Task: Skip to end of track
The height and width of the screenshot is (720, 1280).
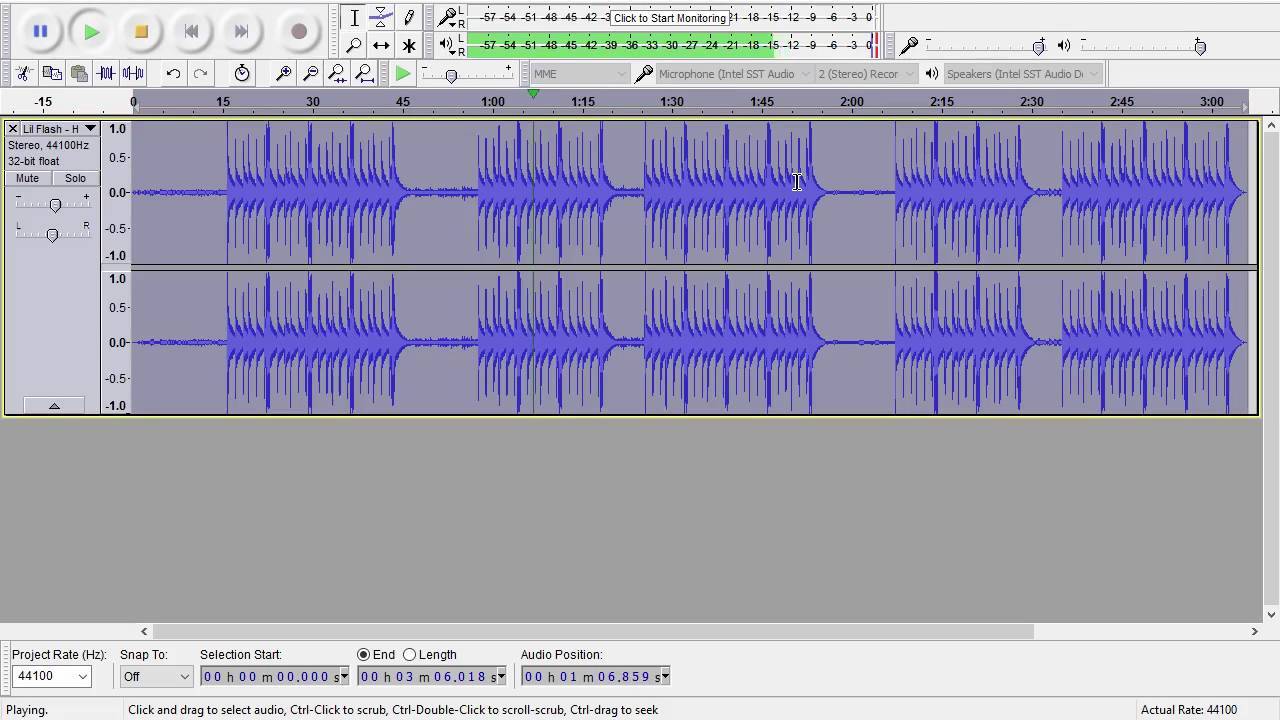Action: pyautogui.click(x=241, y=31)
